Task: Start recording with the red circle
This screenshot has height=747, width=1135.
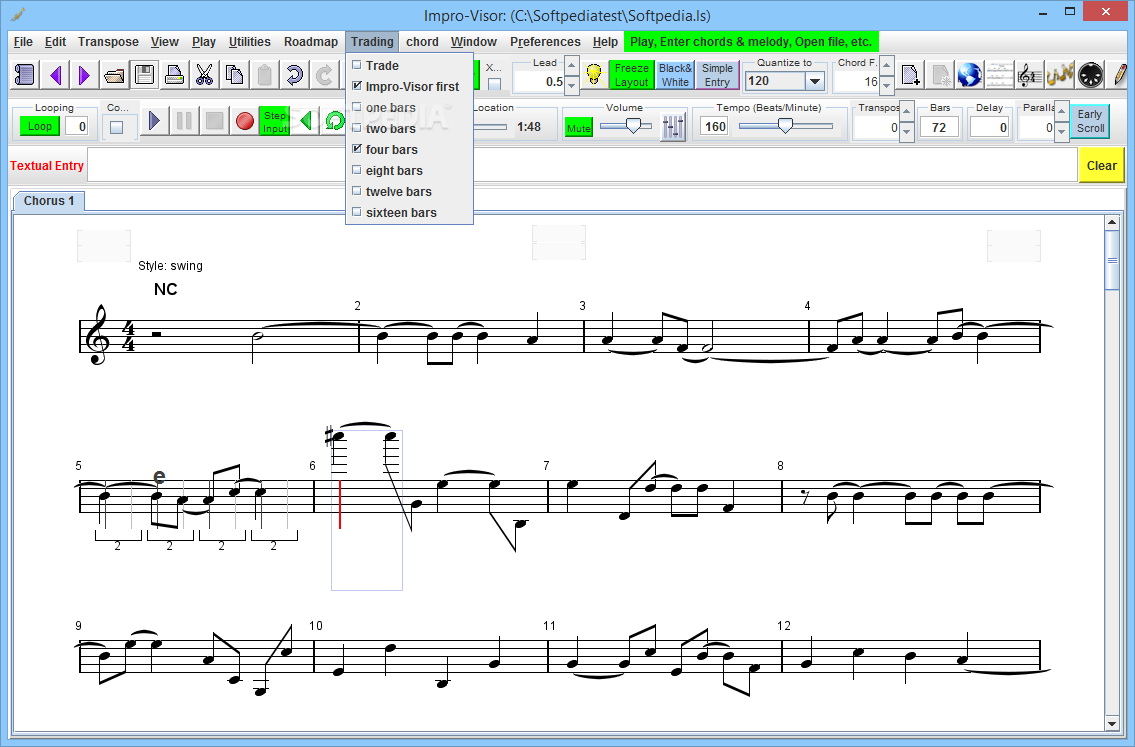Action: coord(245,120)
